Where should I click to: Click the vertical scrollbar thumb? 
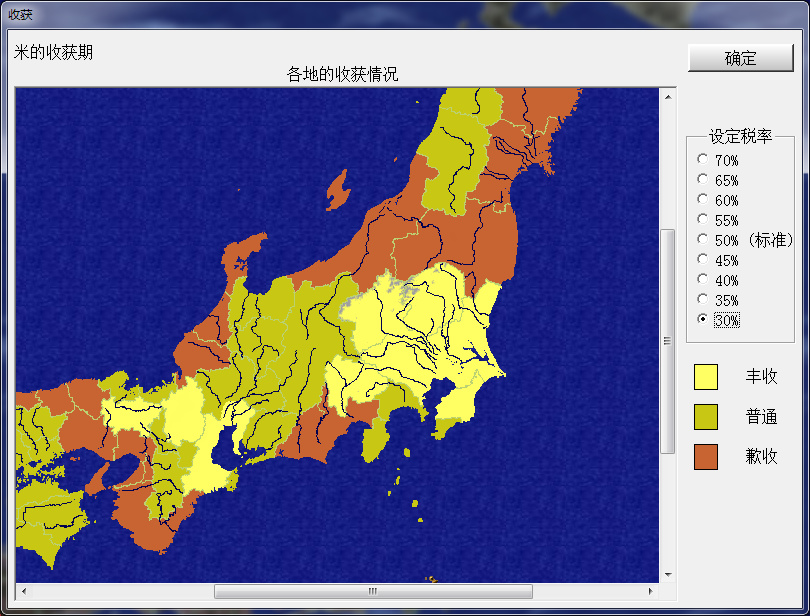(668, 341)
